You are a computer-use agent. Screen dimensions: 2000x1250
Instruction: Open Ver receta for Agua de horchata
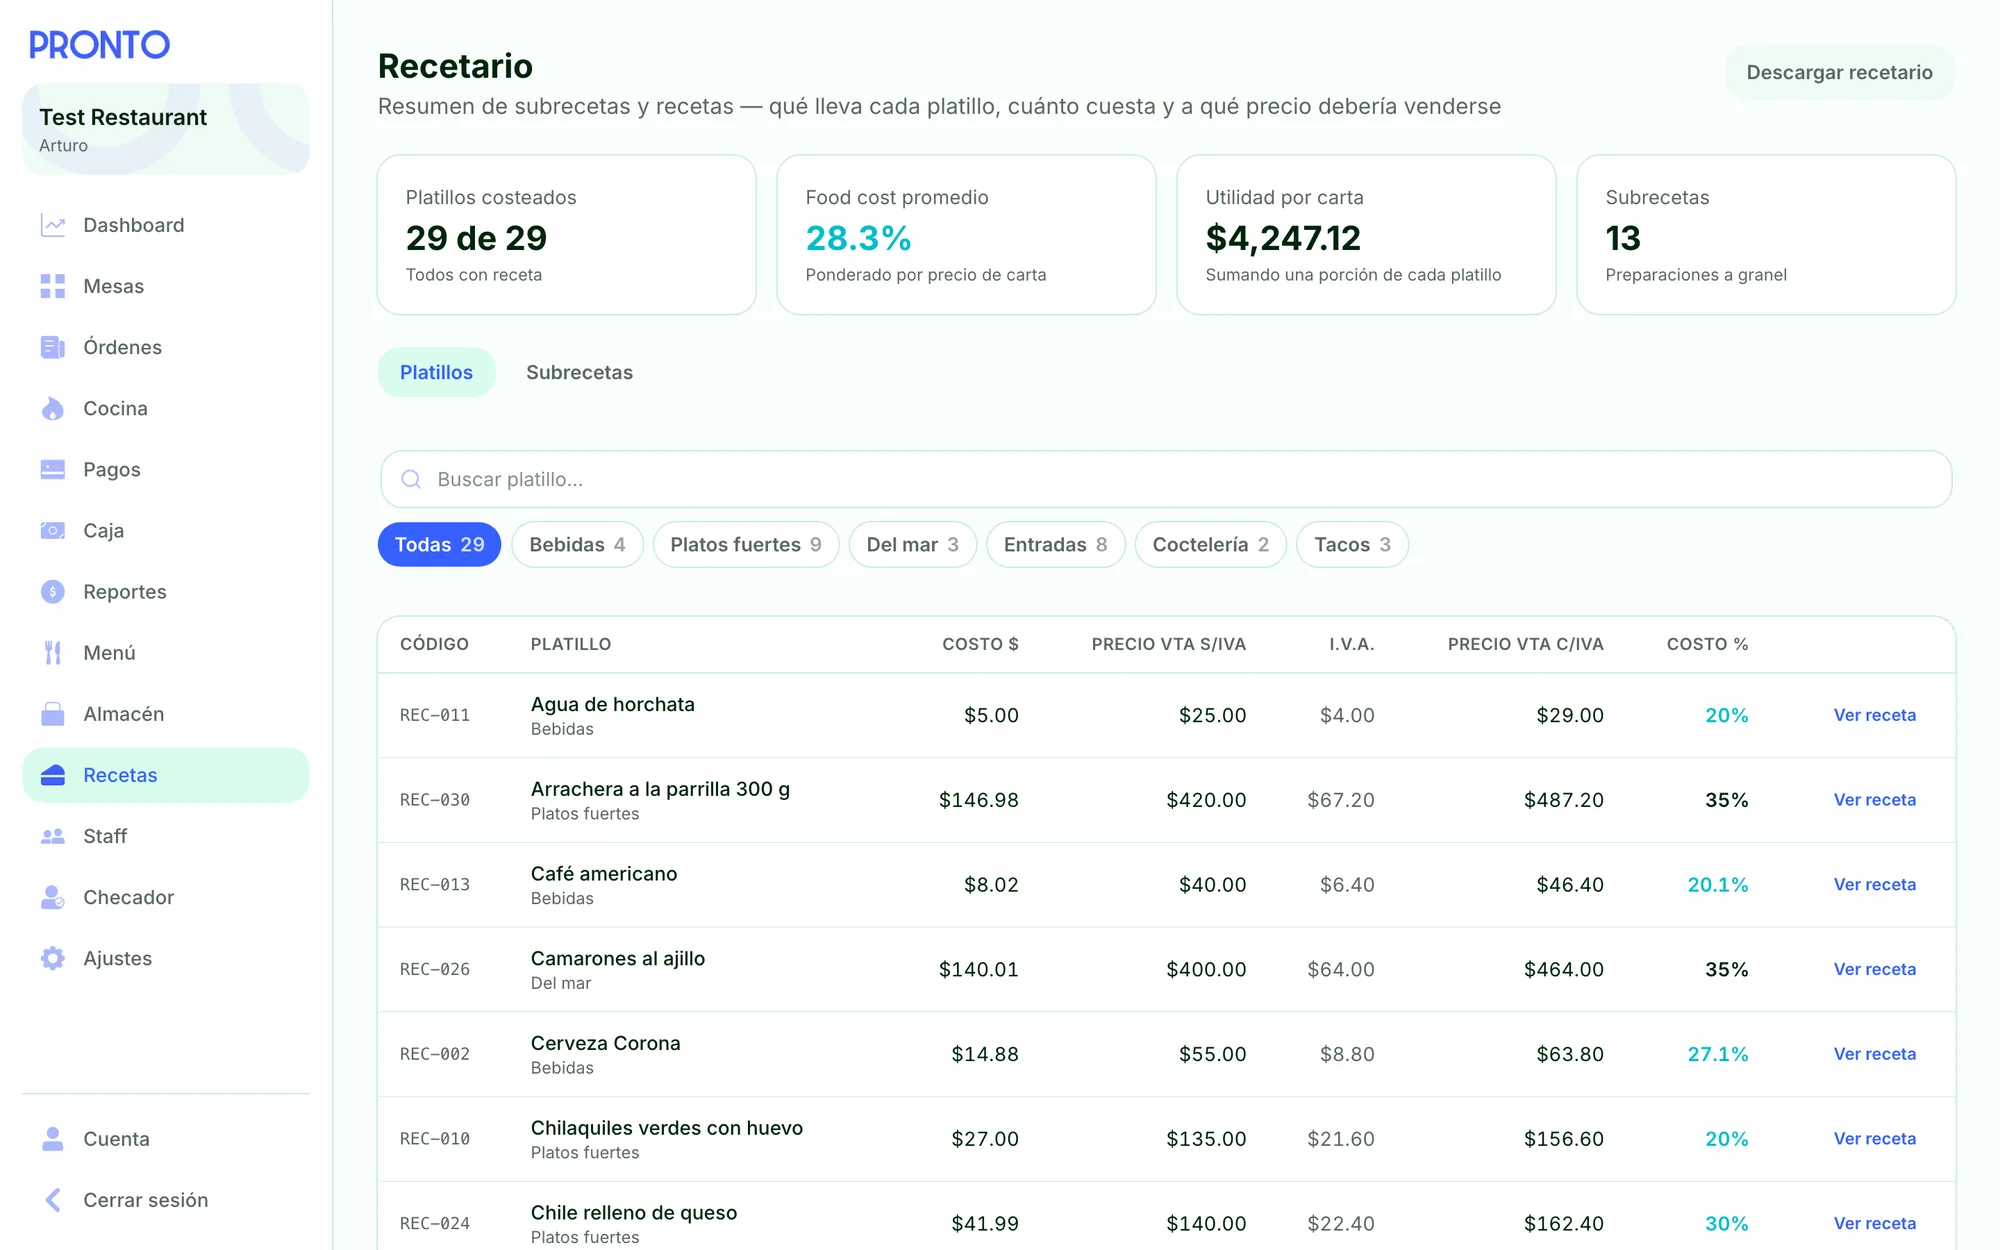point(1874,715)
